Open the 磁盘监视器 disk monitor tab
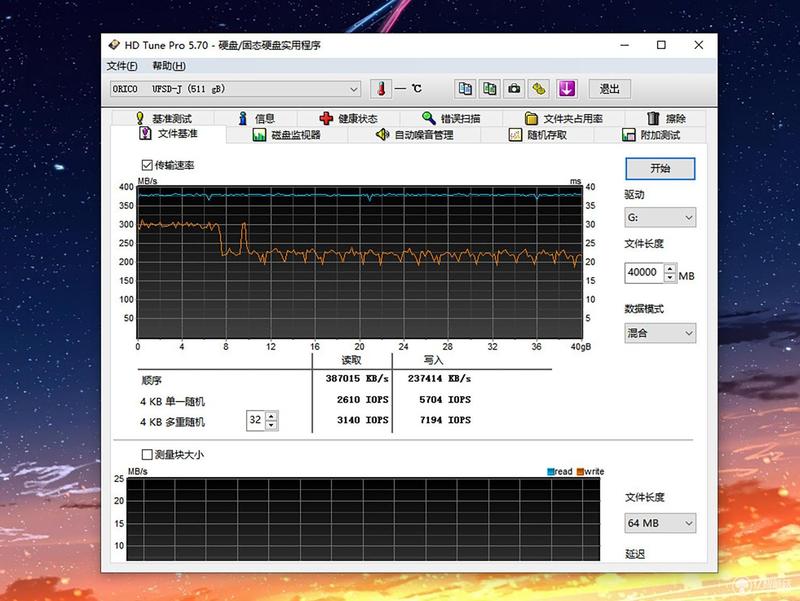This screenshot has height=601, width=800. pyautogui.click(x=287, y=135)
